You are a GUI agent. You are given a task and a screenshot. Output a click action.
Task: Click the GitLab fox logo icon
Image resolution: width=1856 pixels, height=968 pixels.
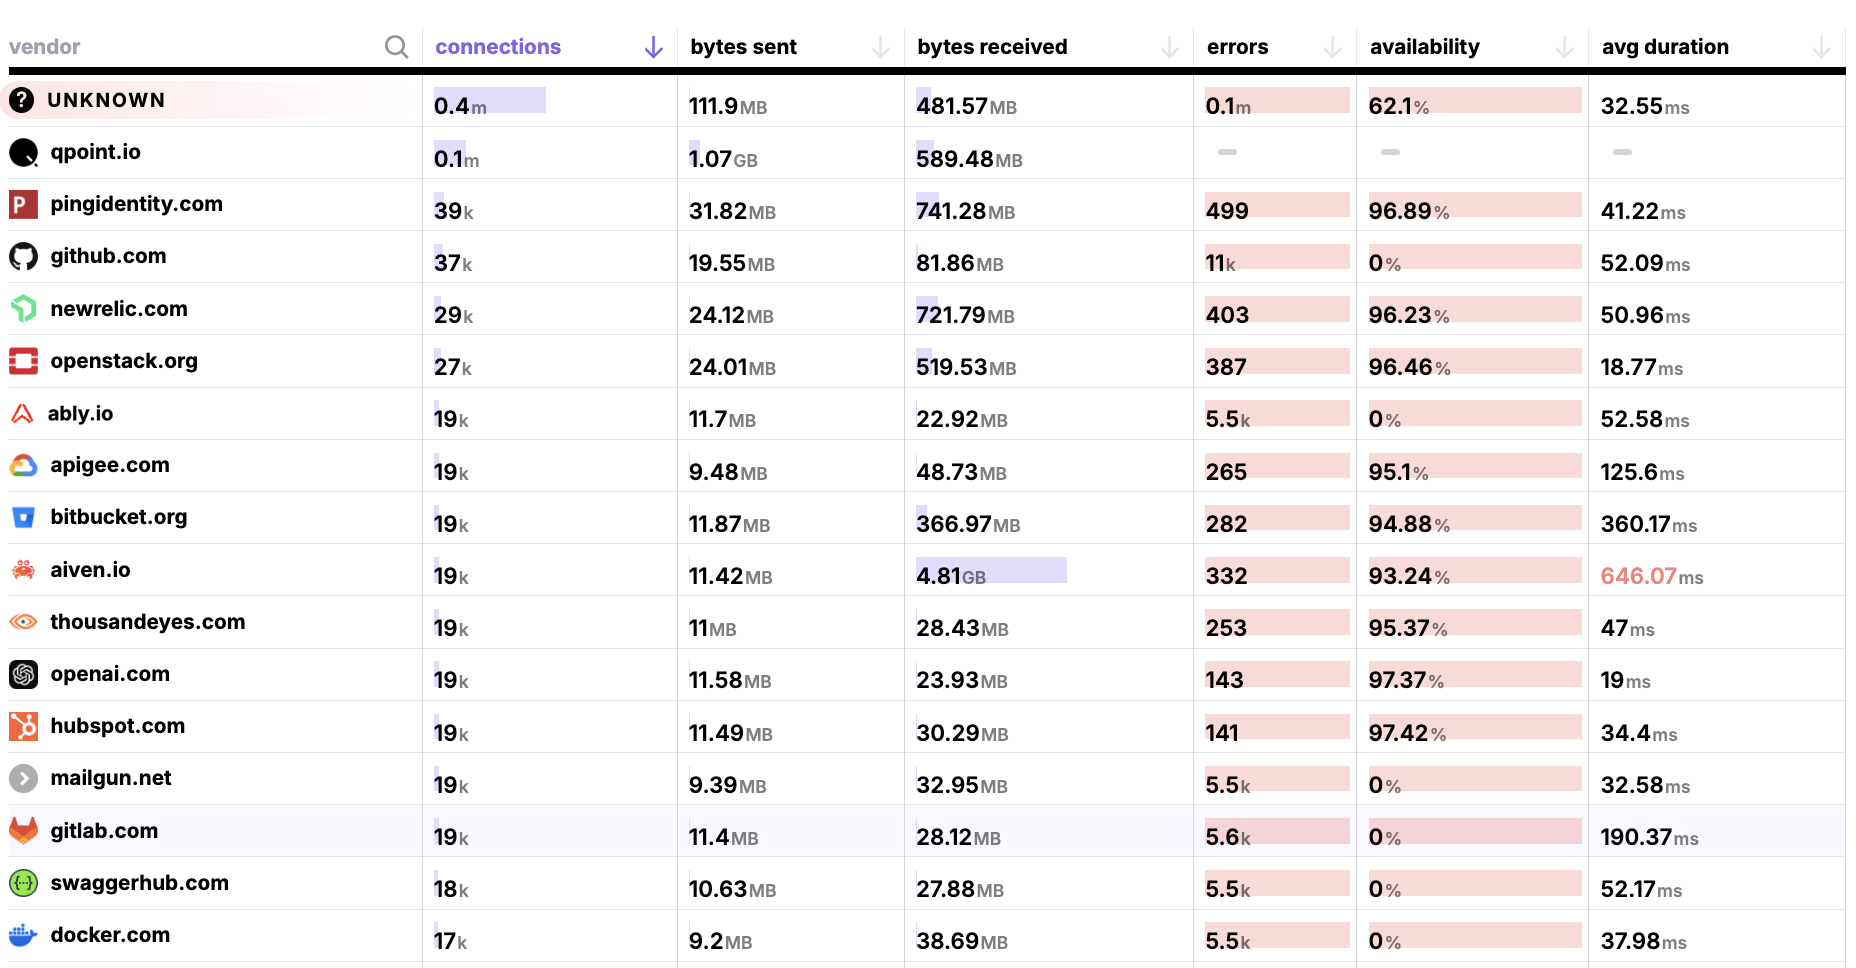coord(23,831)
